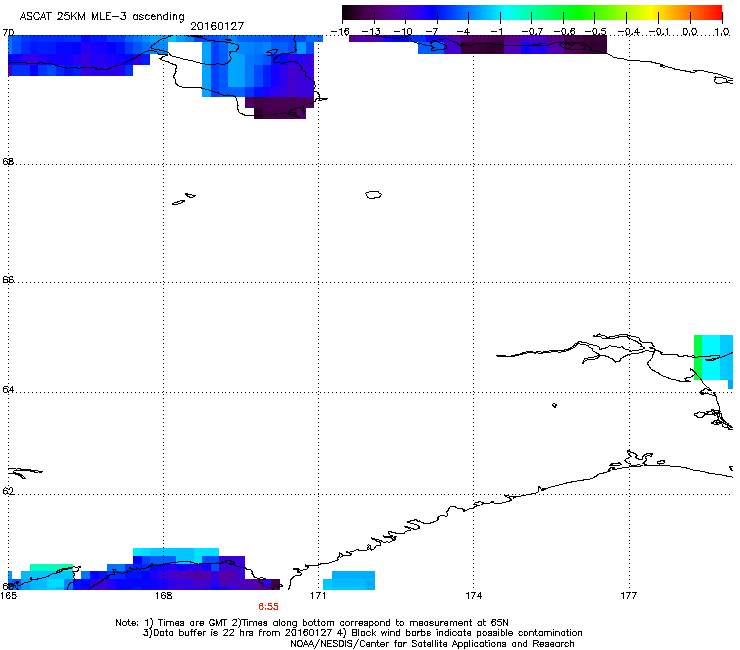Click the color bar label -4
Viewport: 740px width, 650px height.
coord(463,32)
